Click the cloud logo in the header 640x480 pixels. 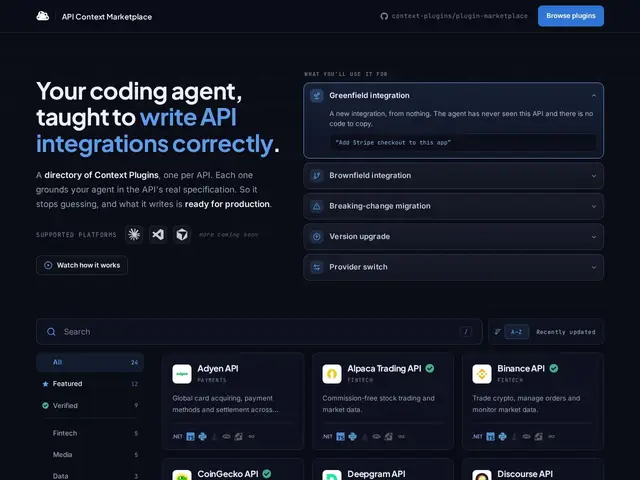(x=42, y=16)
